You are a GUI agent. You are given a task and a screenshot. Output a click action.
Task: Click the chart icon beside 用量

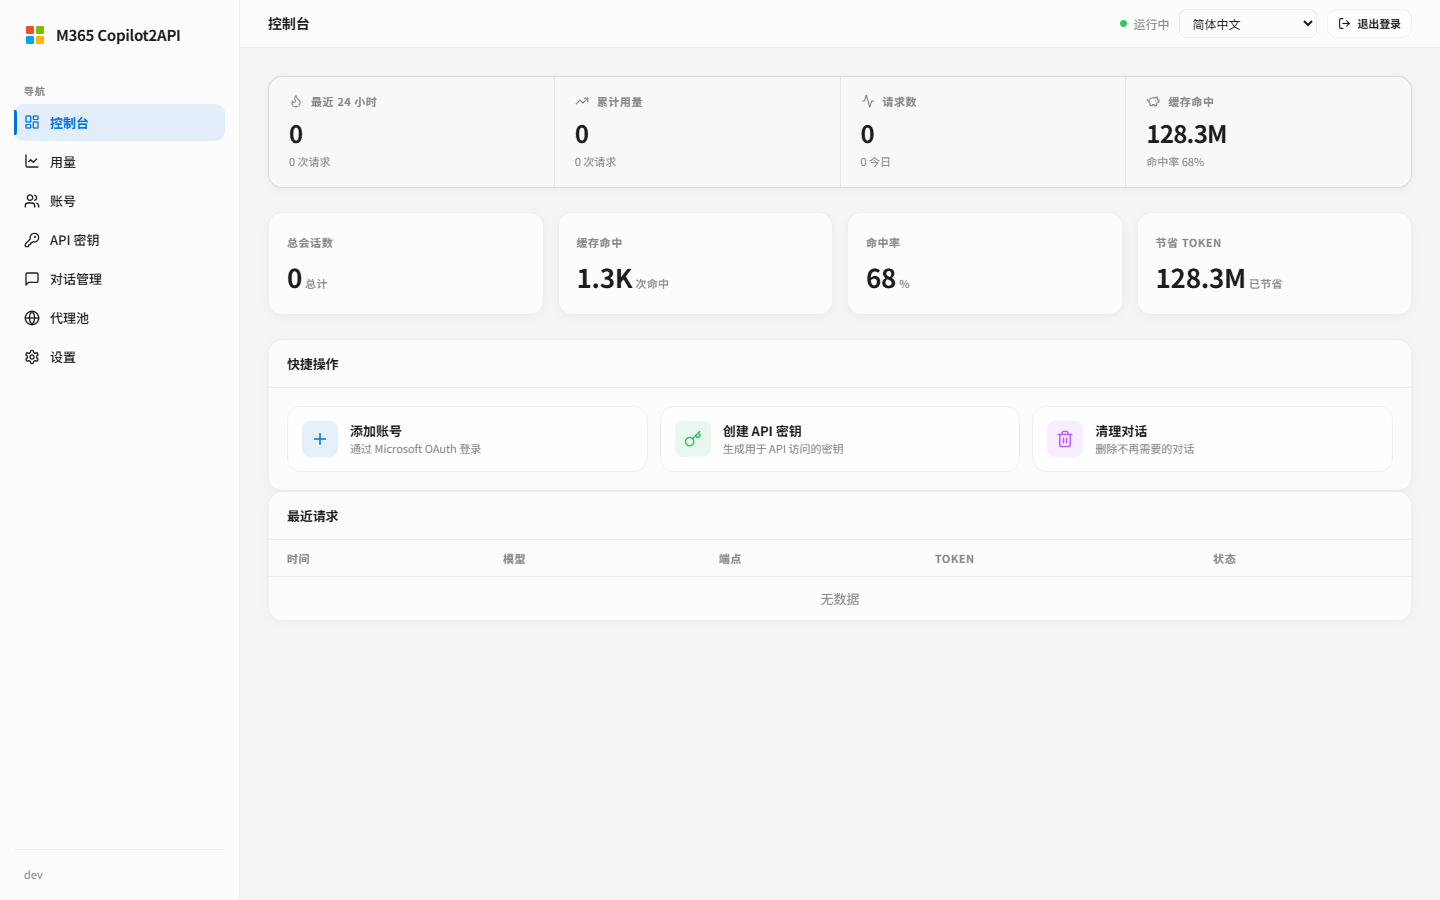click(x=32, y=161)
